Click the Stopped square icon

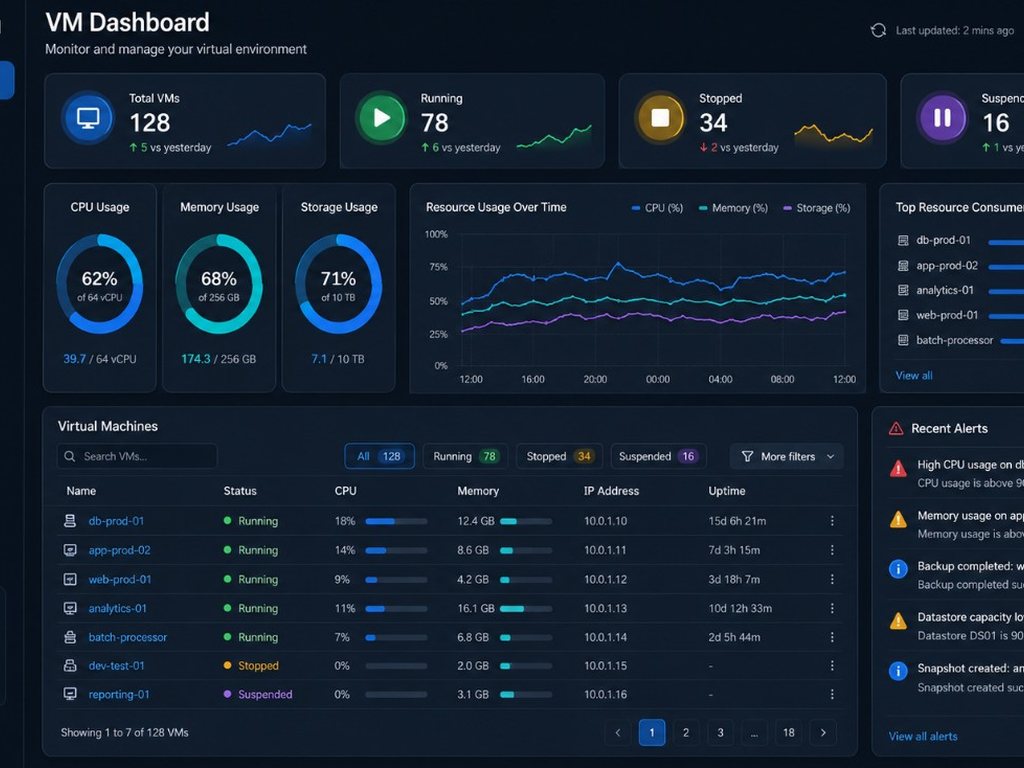pos(660,118)
